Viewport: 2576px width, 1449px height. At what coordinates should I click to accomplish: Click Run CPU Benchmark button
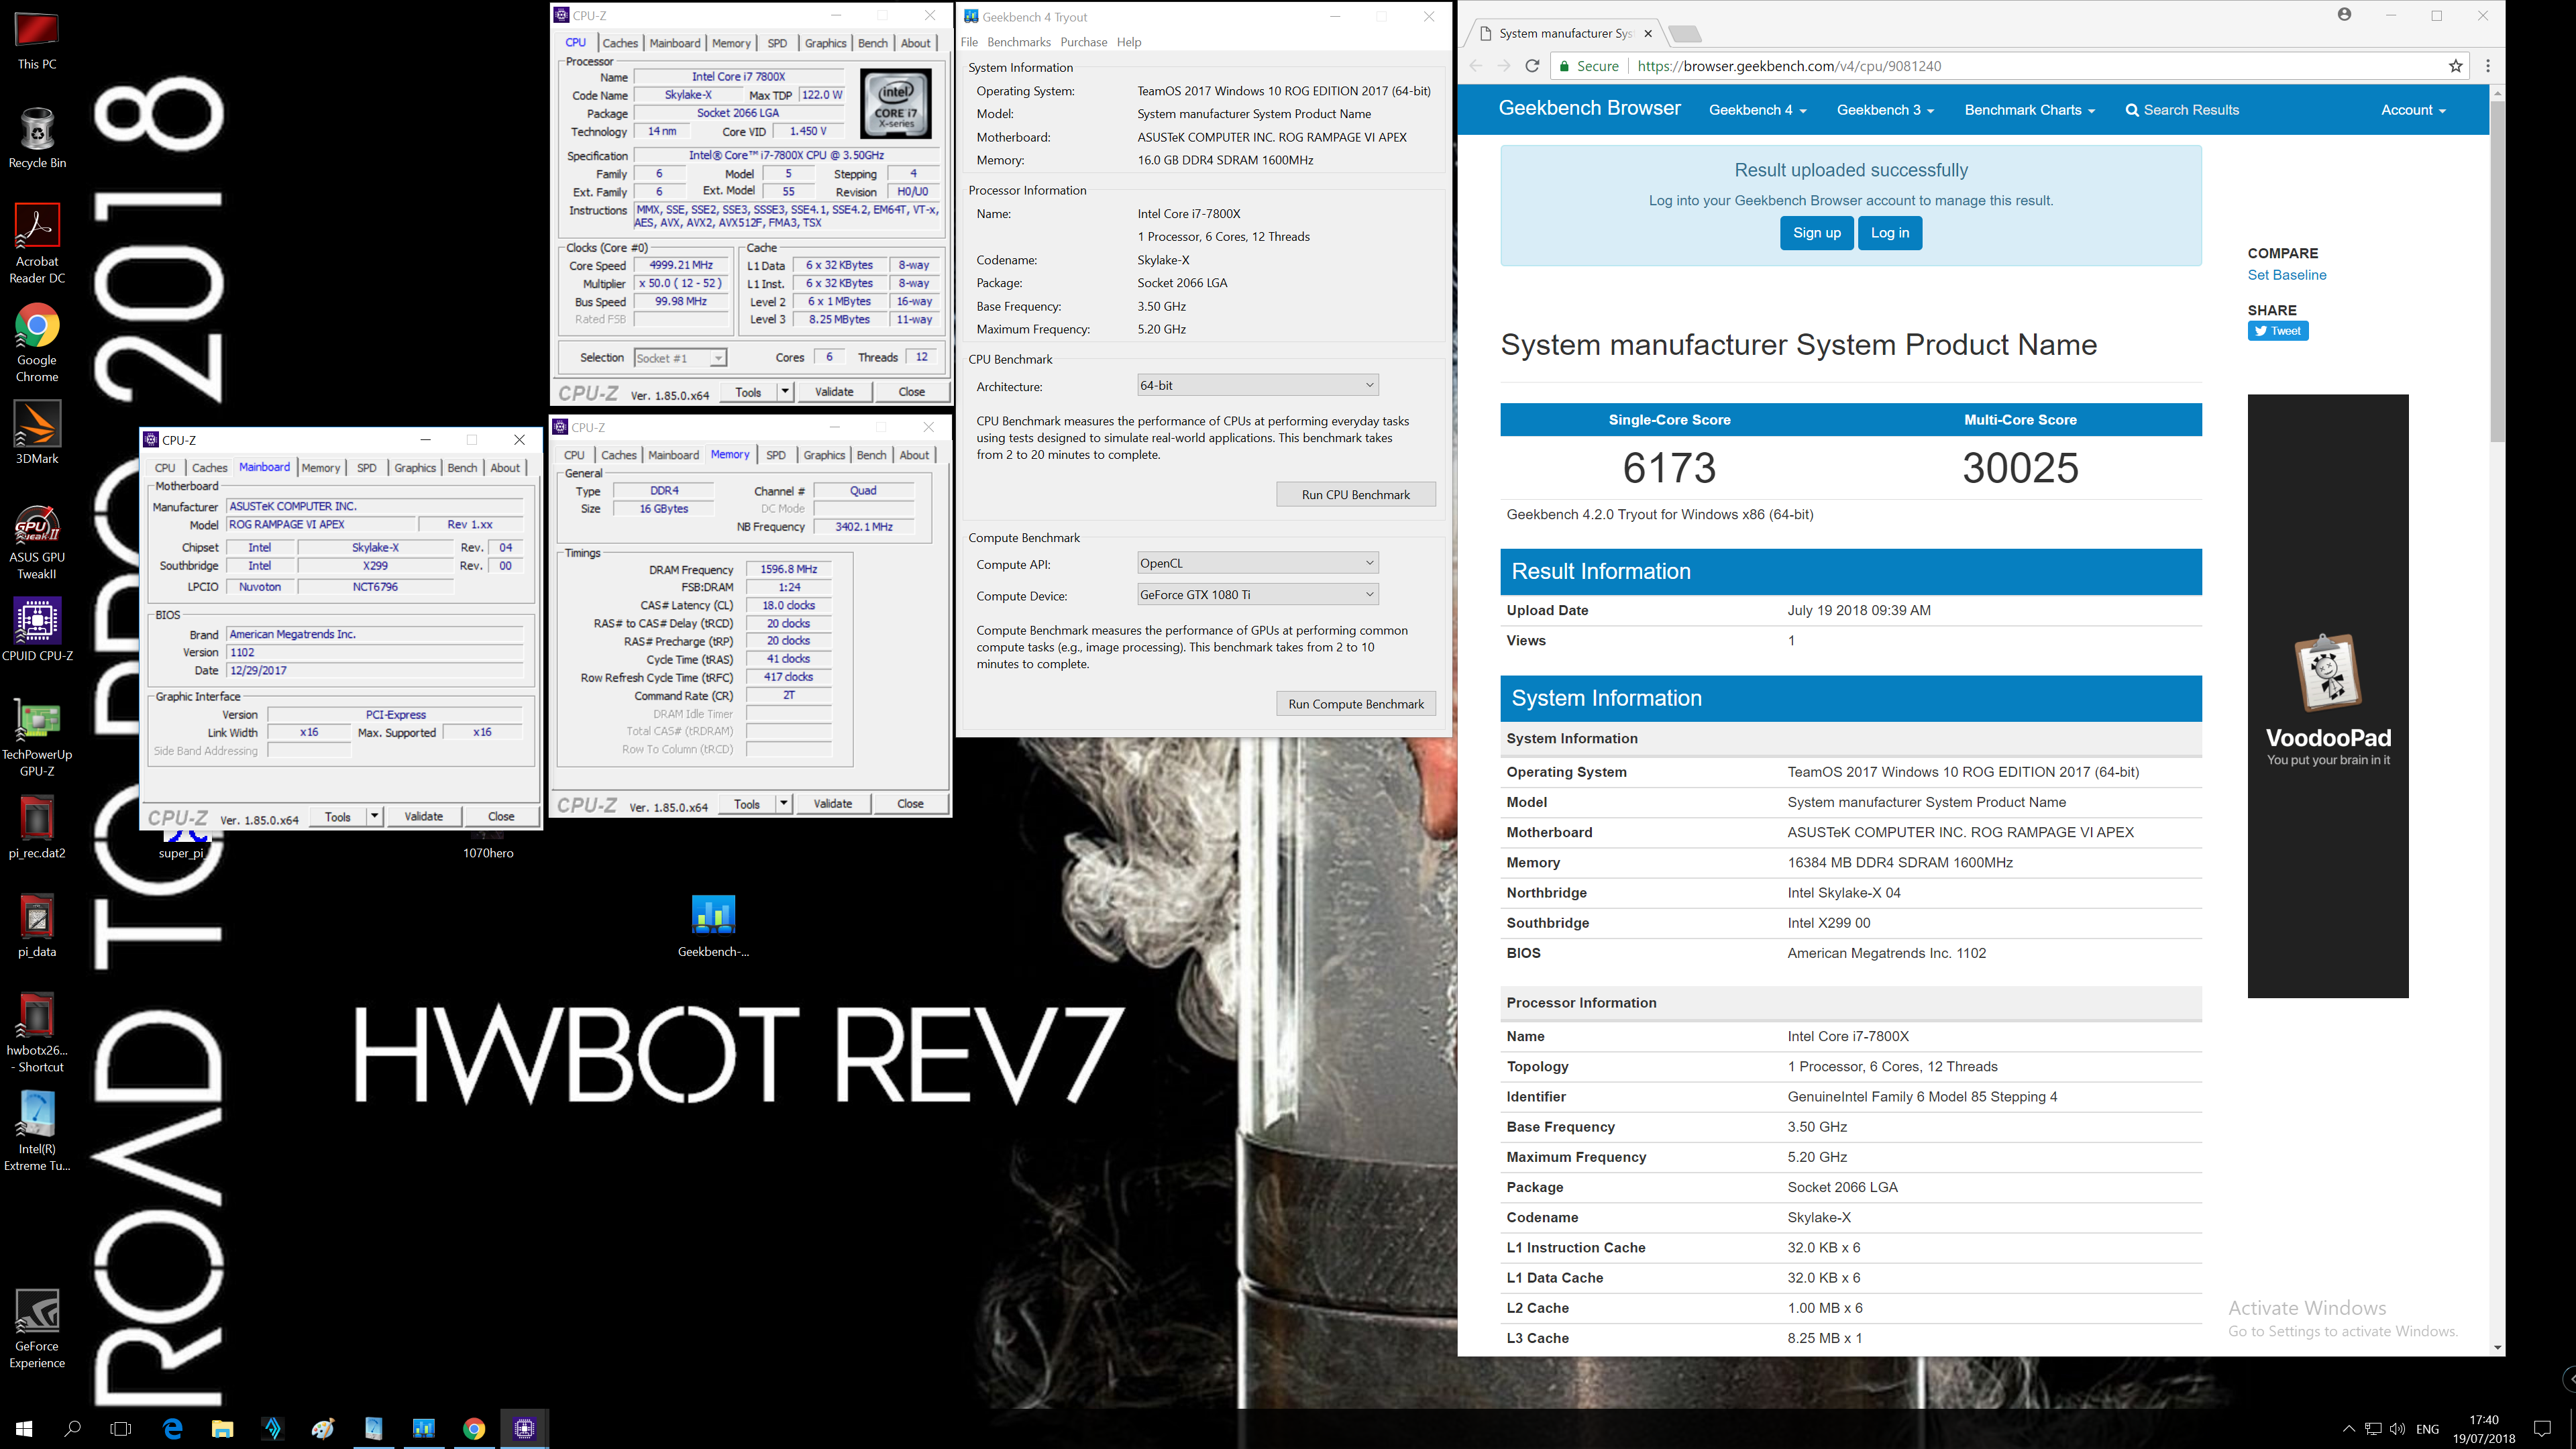(1355, 494)
